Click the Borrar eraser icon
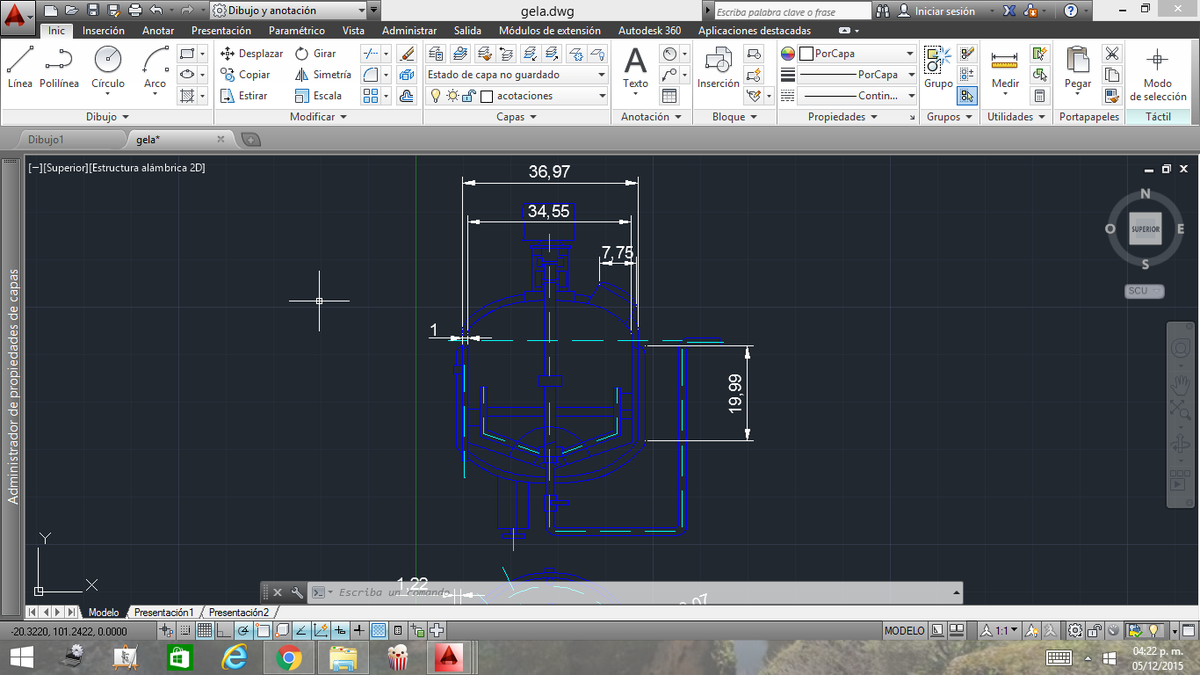The width and height of the screenshot is (1200, 675). (x=406, y=53)
